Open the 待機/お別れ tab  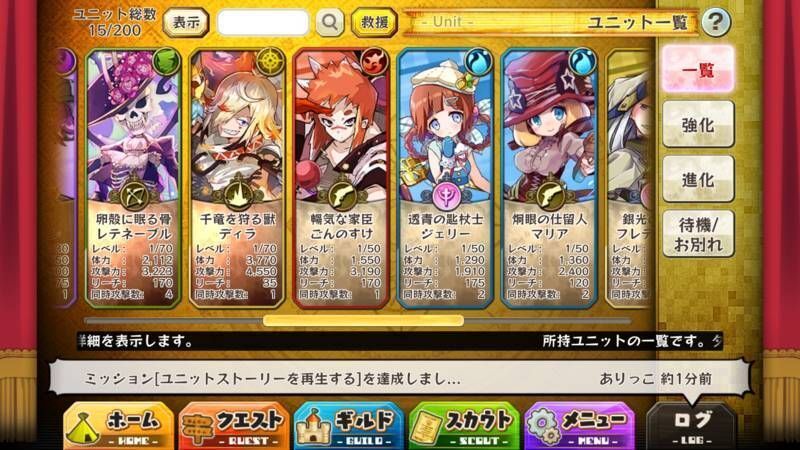698,234
